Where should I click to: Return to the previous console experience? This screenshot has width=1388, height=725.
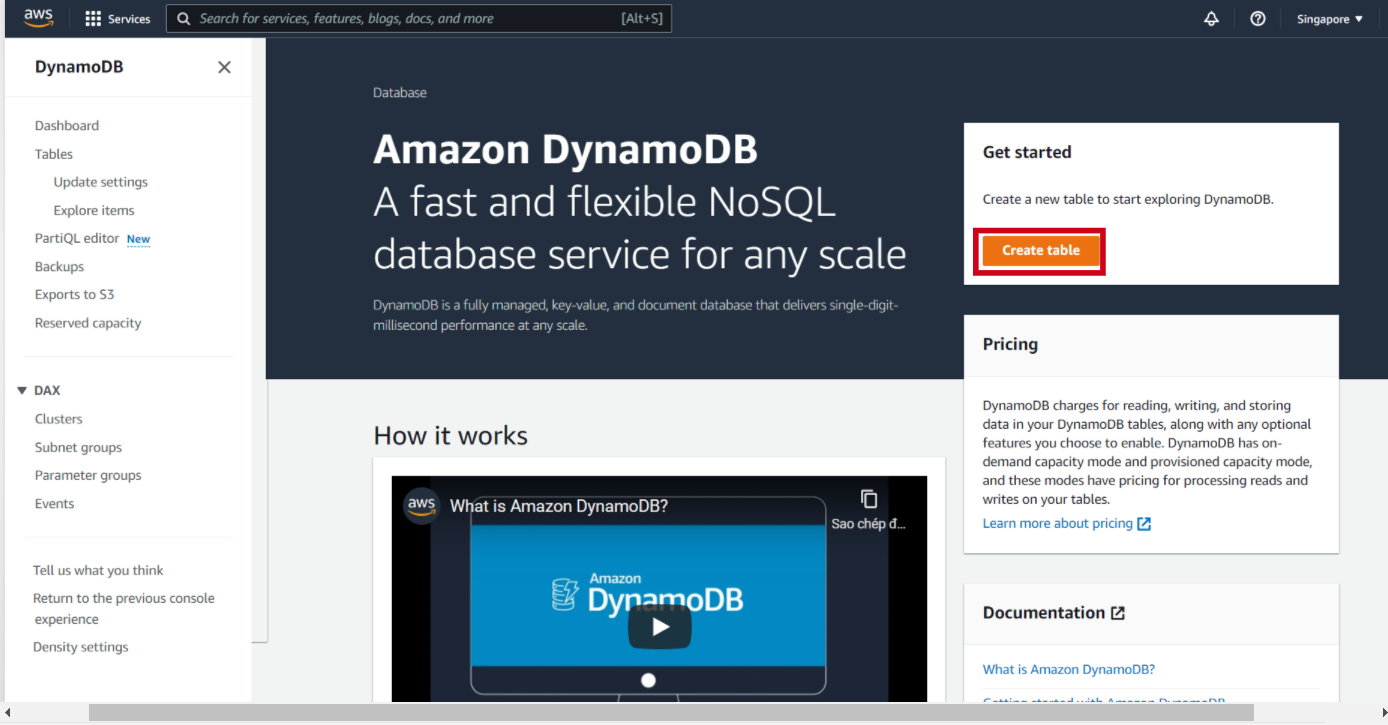[124, 609]
